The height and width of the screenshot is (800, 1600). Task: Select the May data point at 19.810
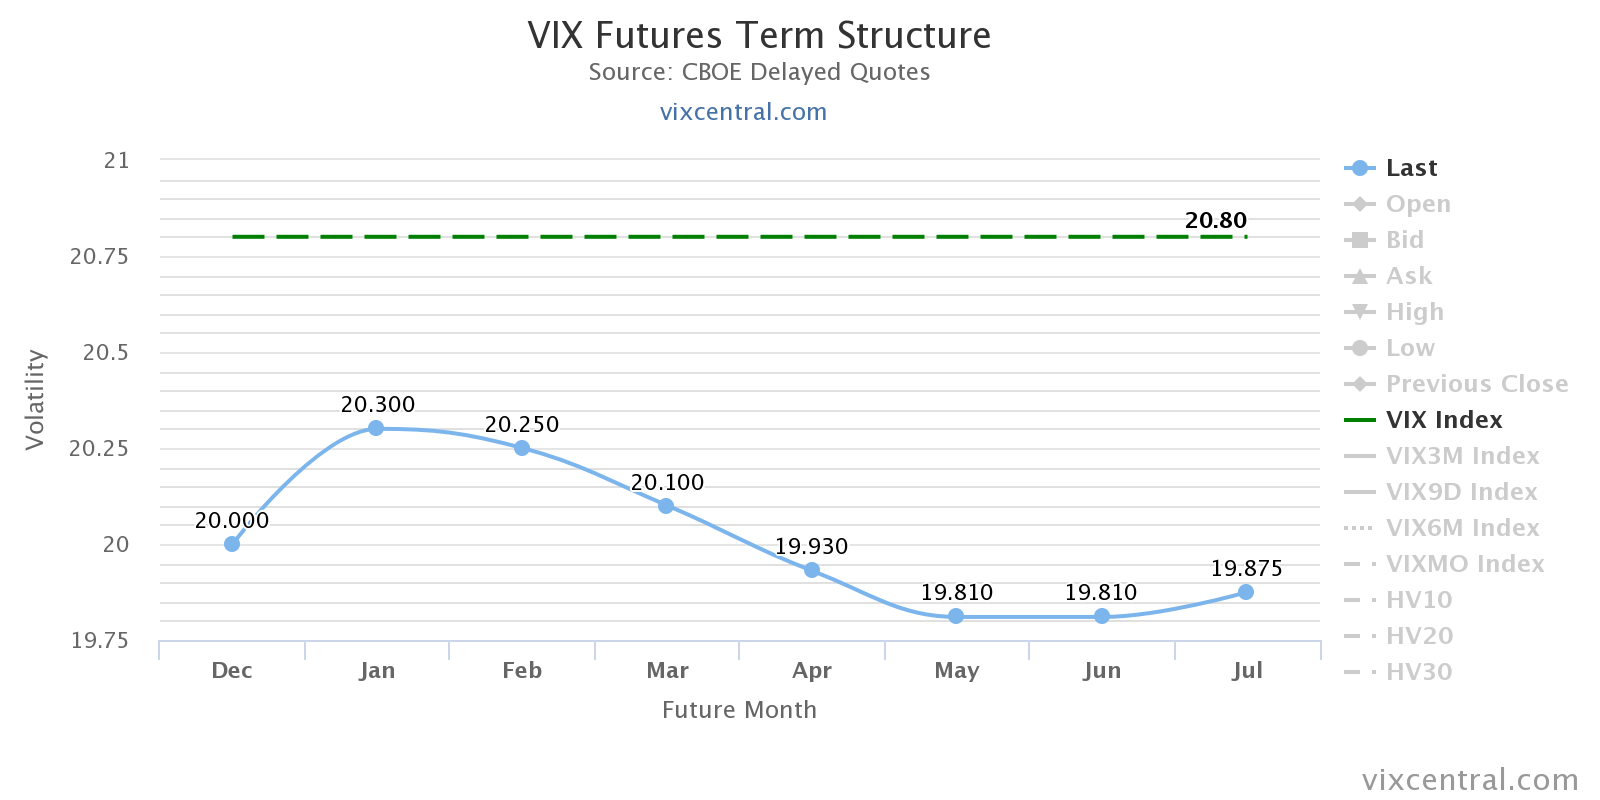coord(956,616)
